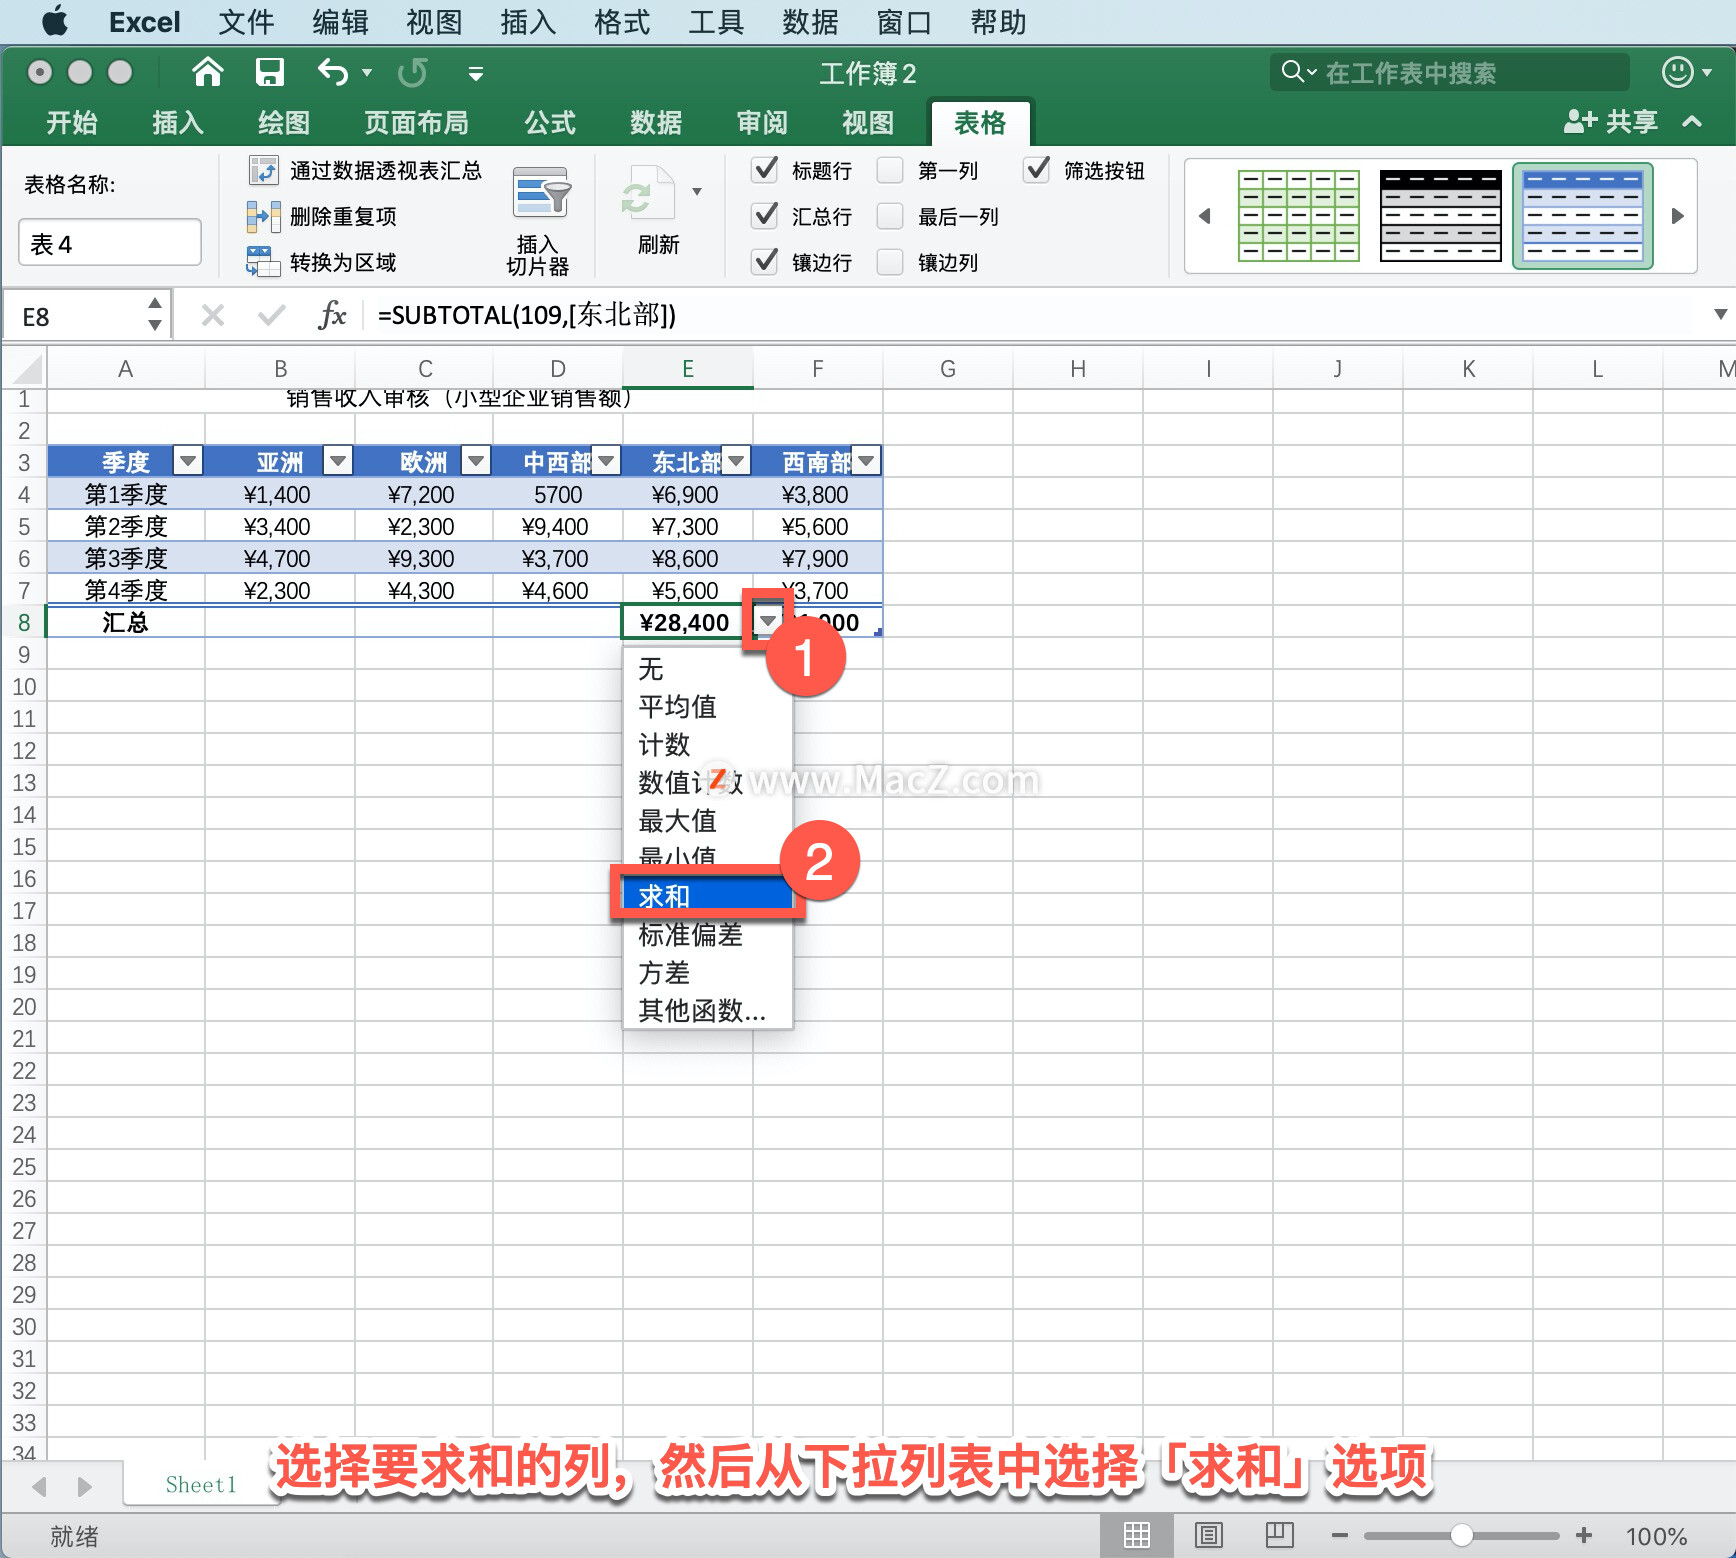Click the zoom in plus icon
Screen dimensions: 1736x1558
[1584, 1535]
